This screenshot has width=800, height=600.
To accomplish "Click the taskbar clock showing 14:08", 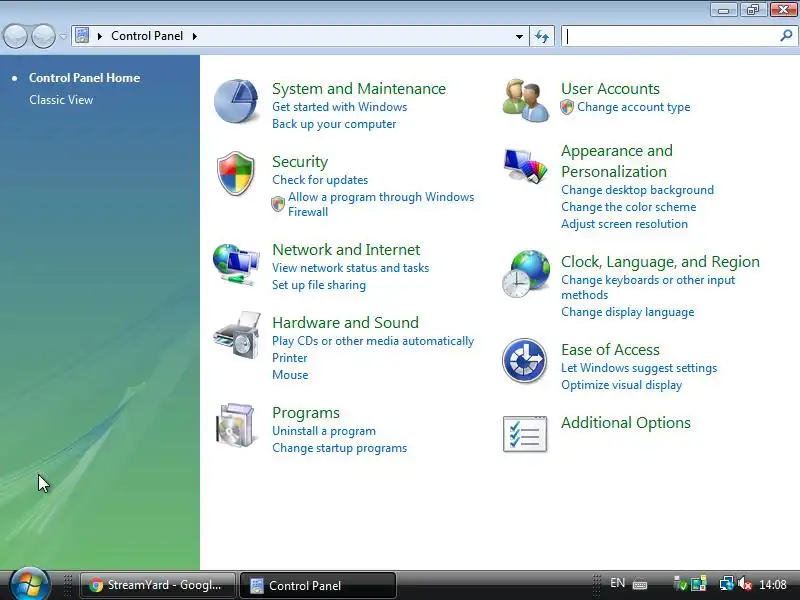I will [x=772, y=584].
